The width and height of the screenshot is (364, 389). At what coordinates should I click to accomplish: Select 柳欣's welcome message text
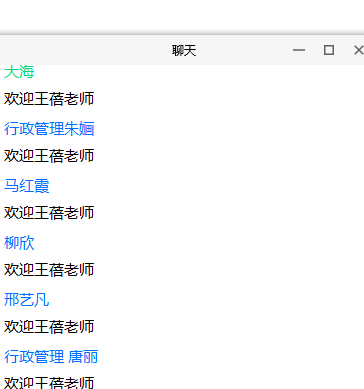pos(49,270)
